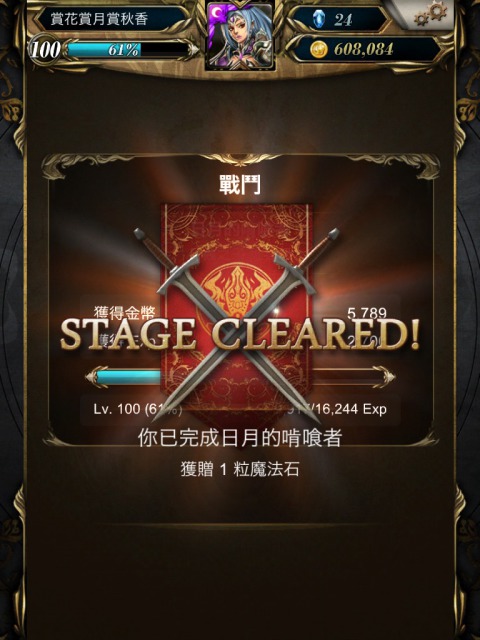Click the 獲得金幣 reward row
The width and height of the screenshot is (480, 640).
click(240, 313)
